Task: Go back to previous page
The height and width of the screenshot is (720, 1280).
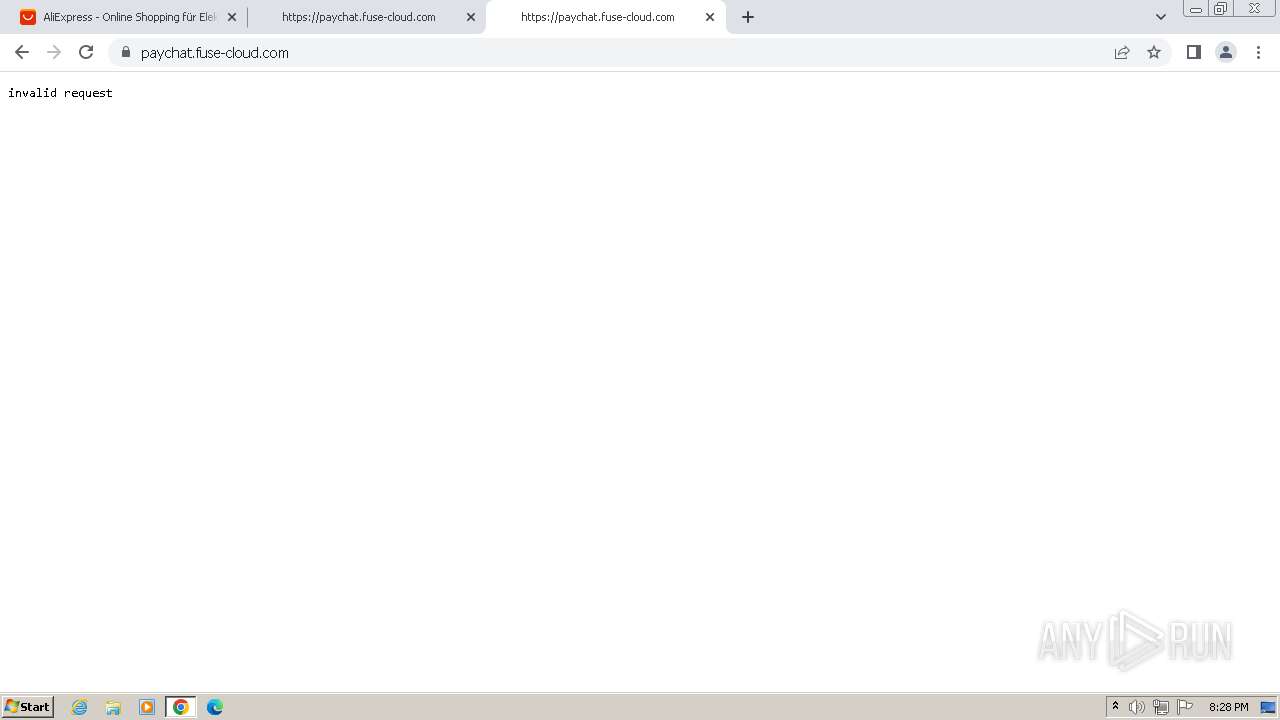Action: (22, 52)
